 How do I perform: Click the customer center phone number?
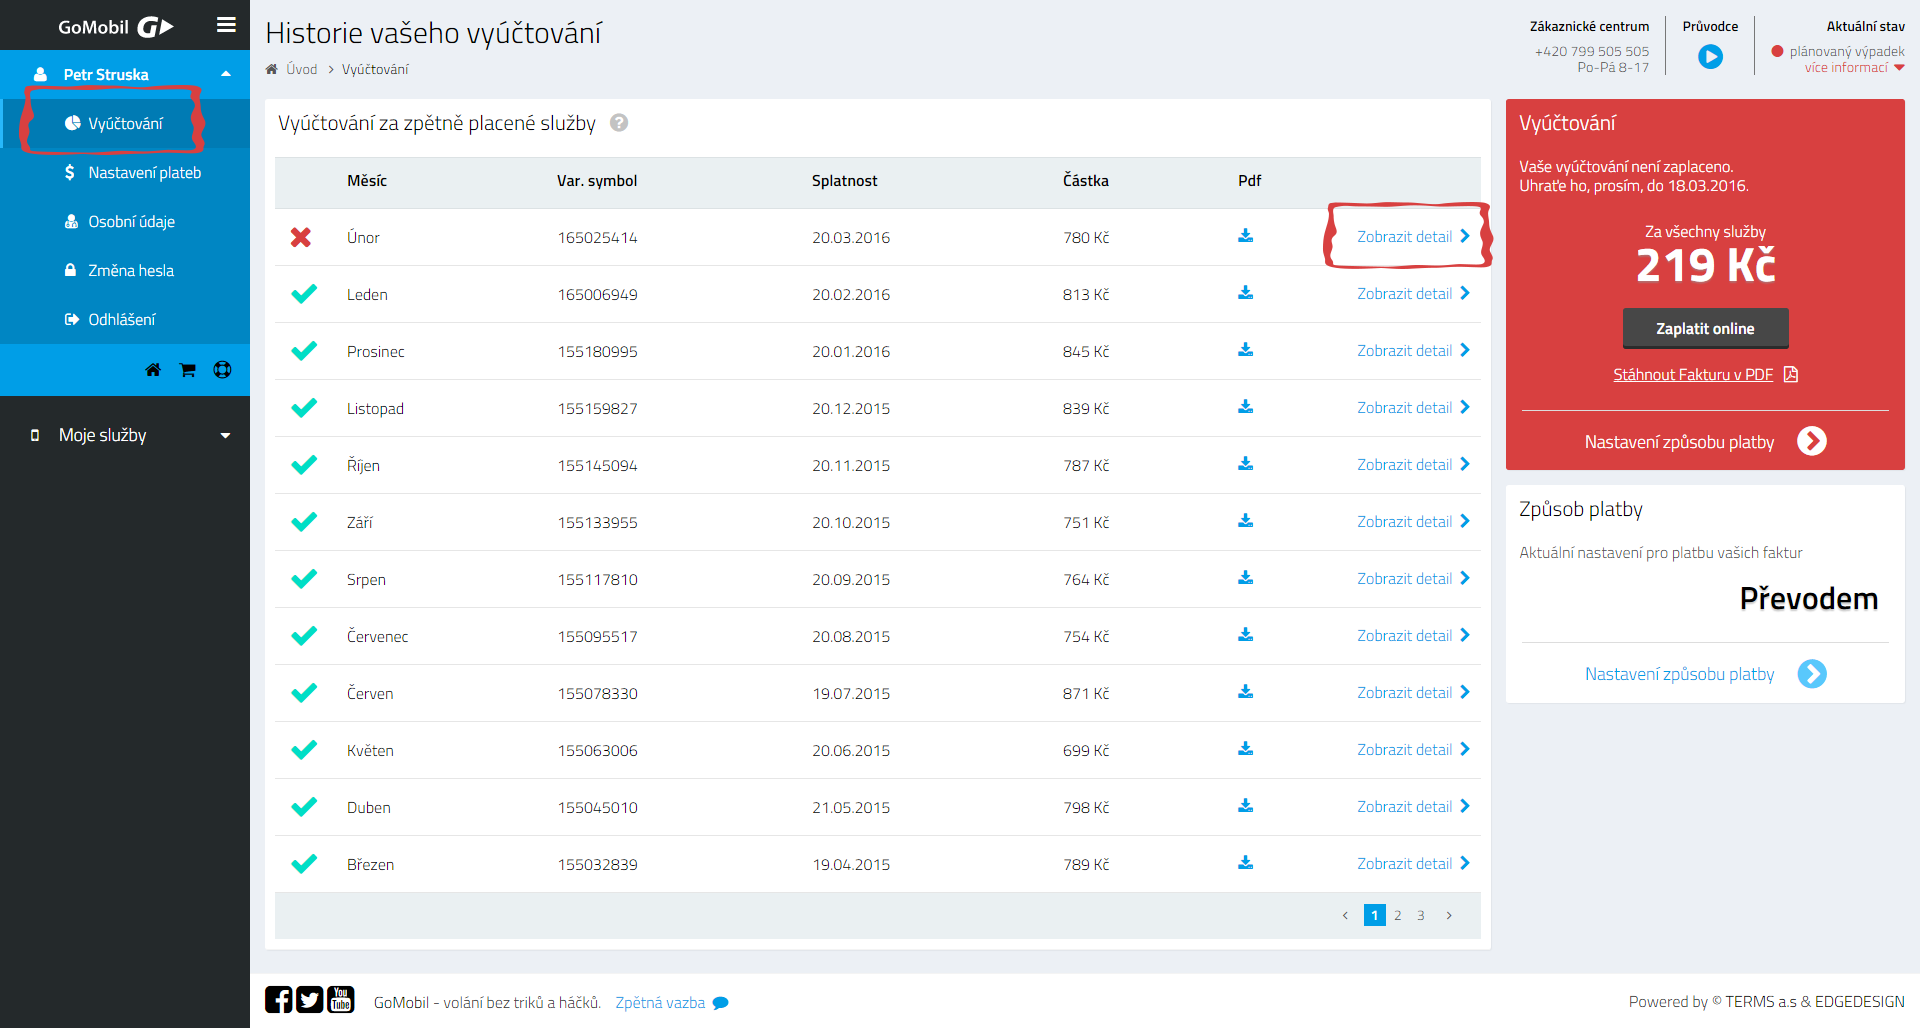pyautogui.click(x=1591, y=51)
